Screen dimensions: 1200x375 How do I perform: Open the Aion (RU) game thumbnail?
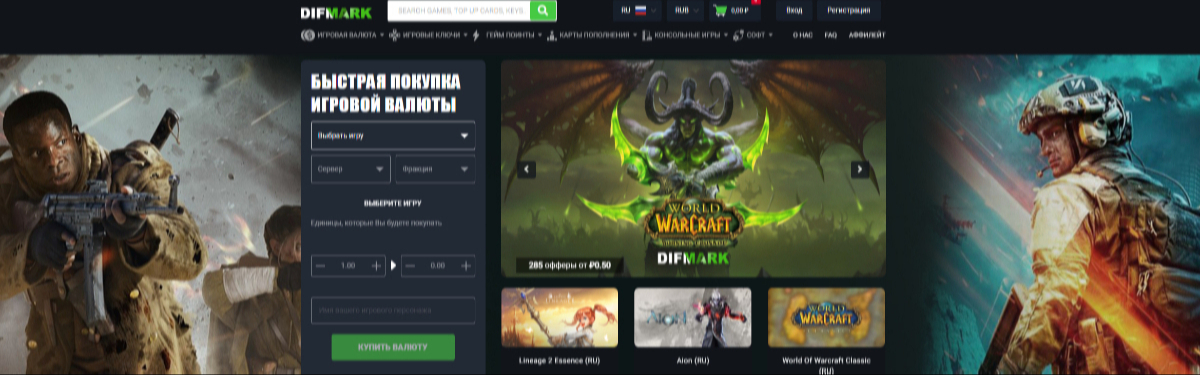point(693,317)
